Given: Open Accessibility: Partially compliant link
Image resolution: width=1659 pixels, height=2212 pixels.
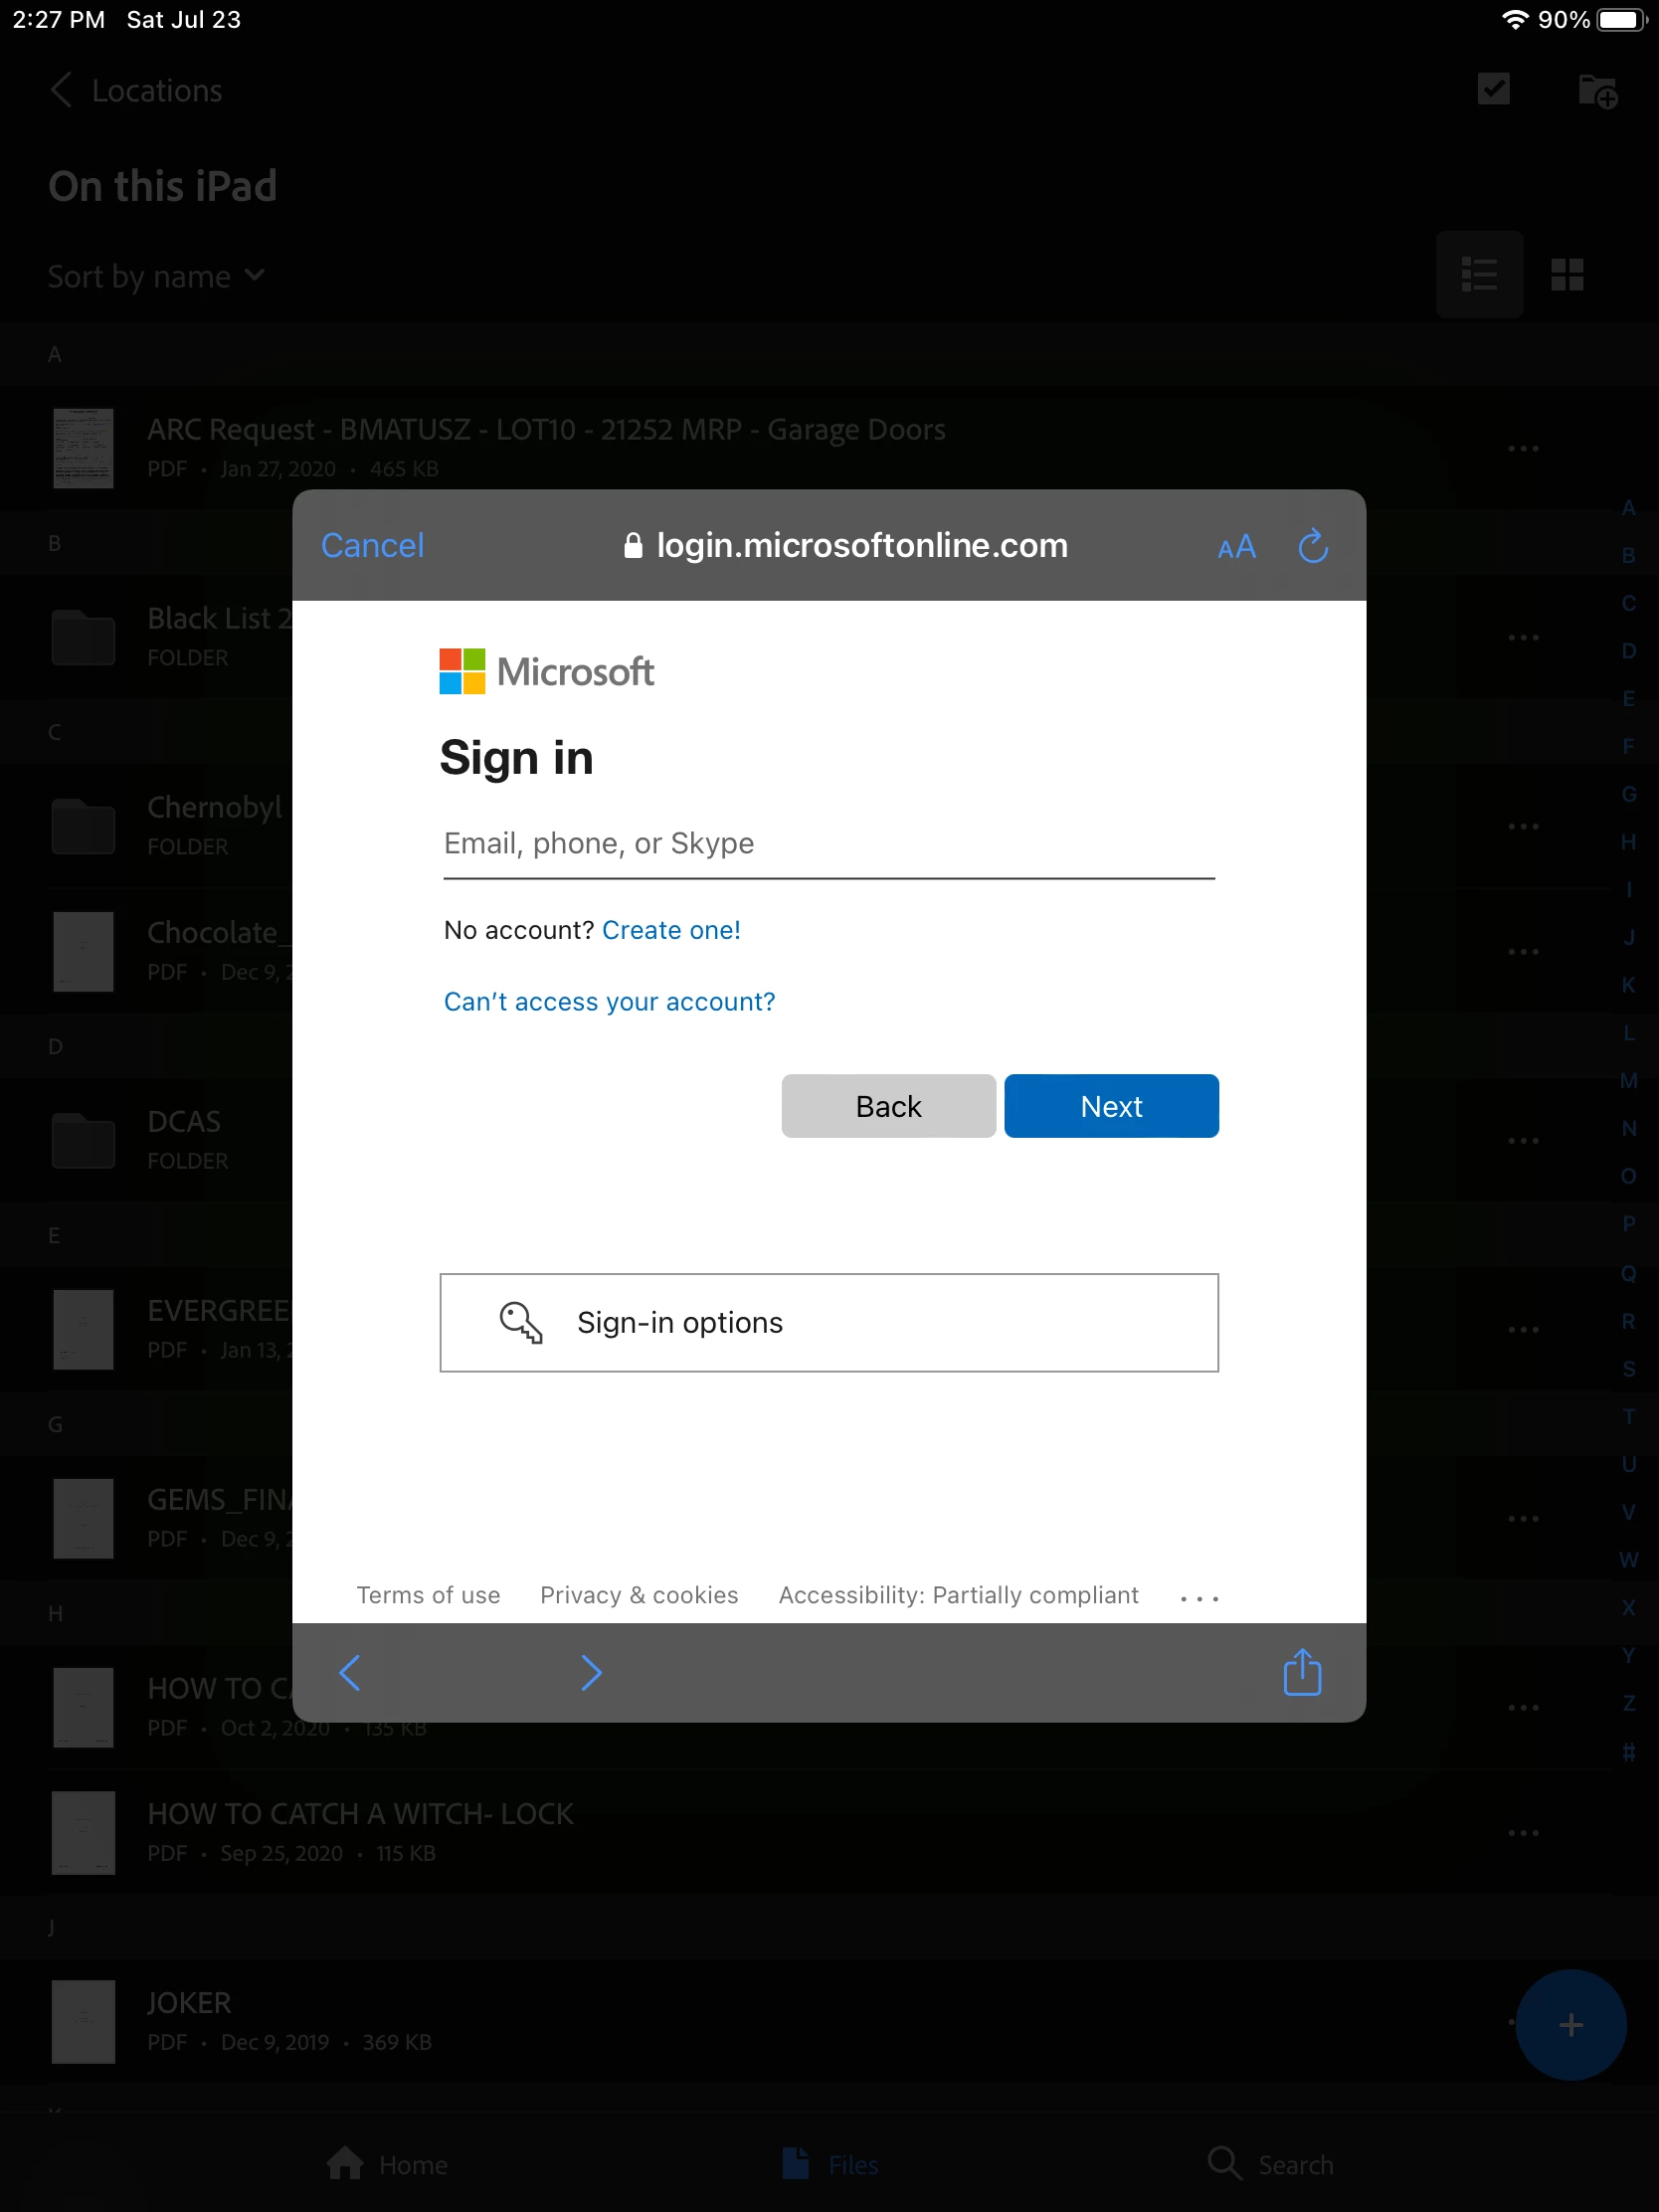Looking at the screenshot, I should click(958, 1595).
